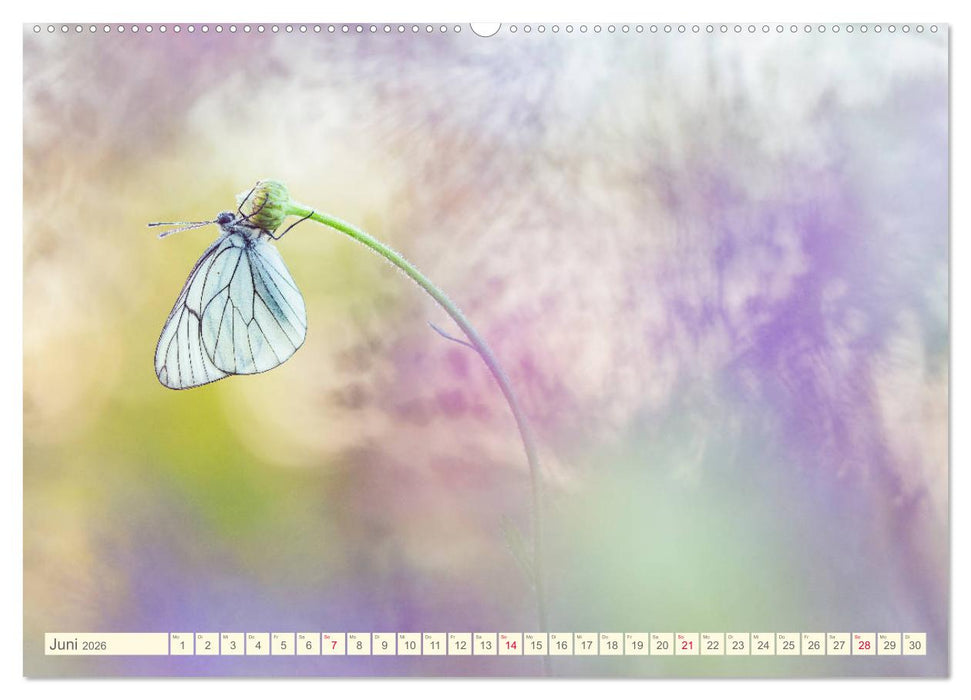Select the date cell labeled 20
This screenshot has width=971, height=700.
tap(661, 644)
